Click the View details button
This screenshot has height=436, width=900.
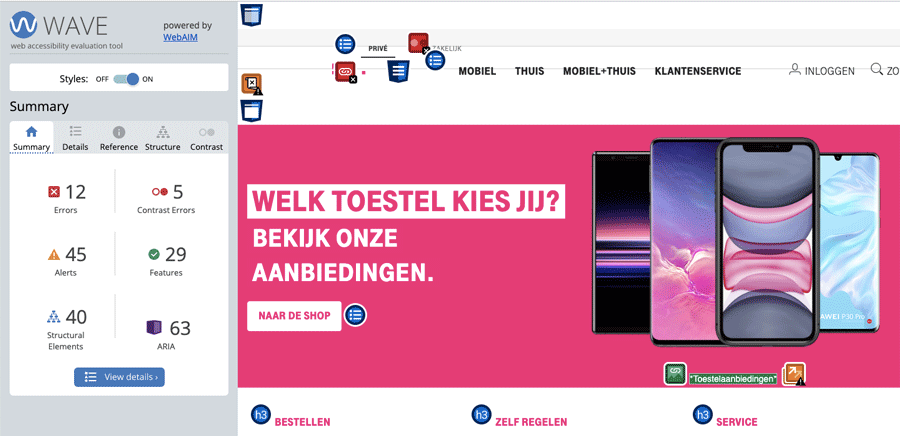coord(119,377)
